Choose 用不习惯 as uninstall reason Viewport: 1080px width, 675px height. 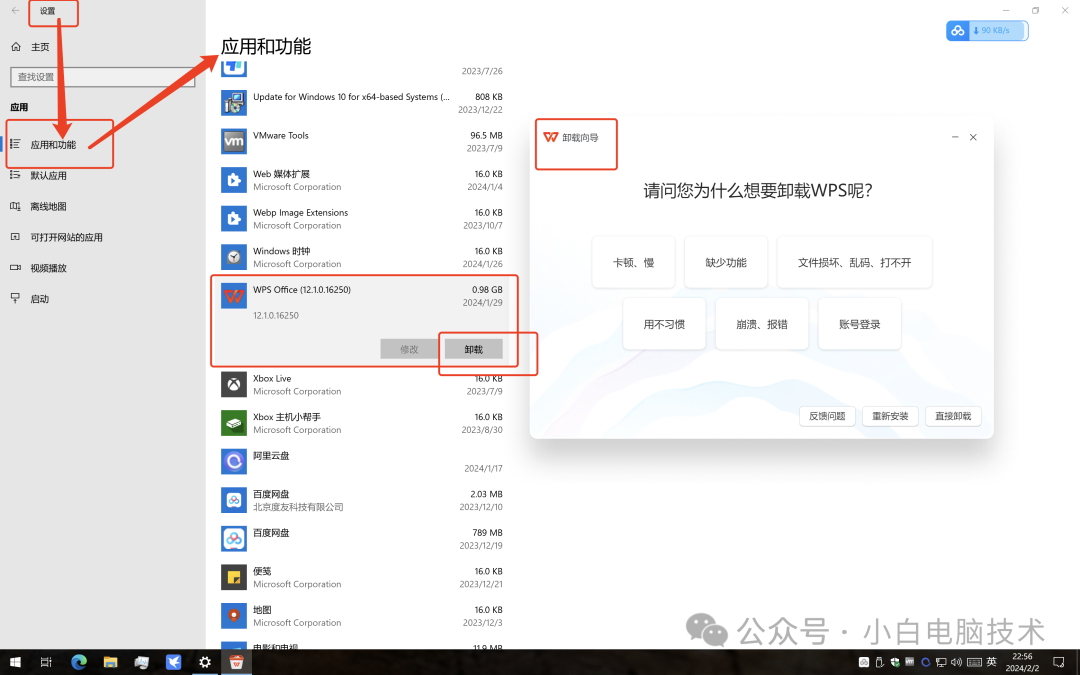[664, 324]
